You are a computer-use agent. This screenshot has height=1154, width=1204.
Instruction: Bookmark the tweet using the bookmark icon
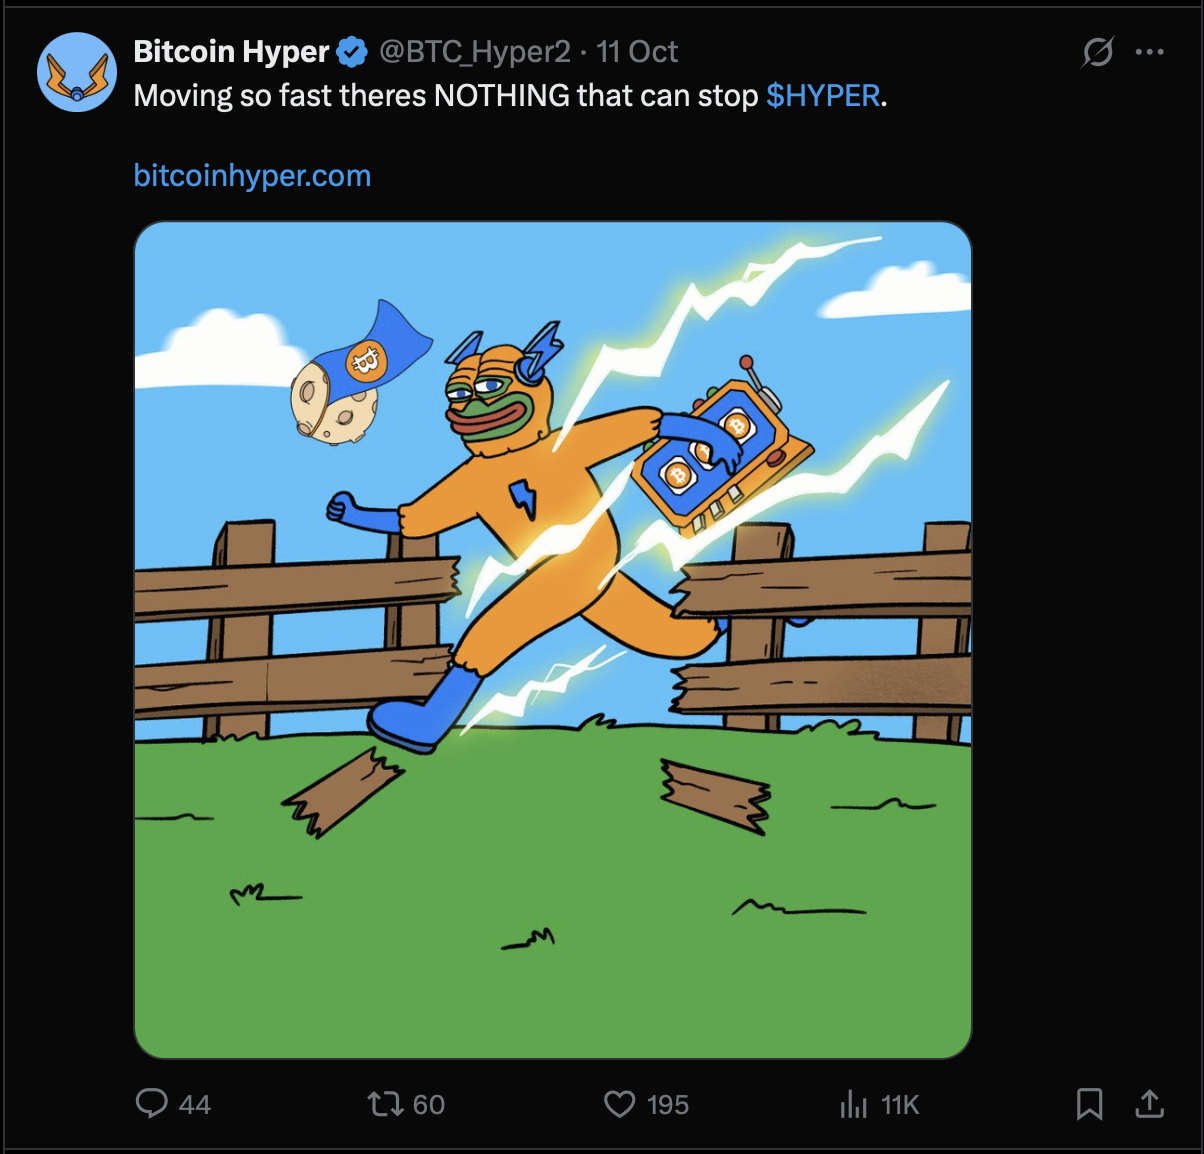1089,1105
